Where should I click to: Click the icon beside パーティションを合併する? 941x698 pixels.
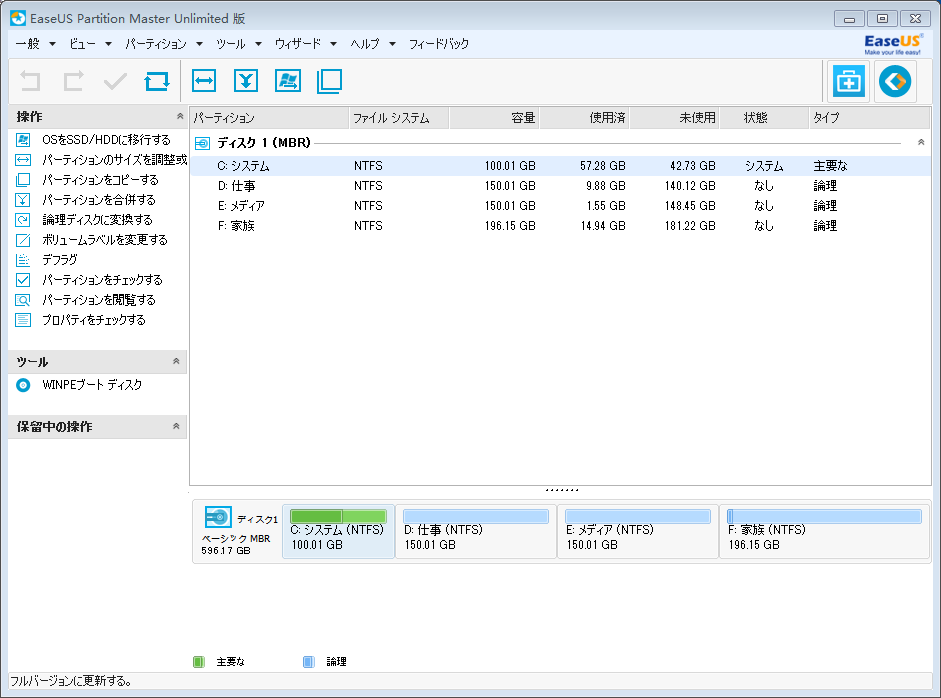pos(23,200)
